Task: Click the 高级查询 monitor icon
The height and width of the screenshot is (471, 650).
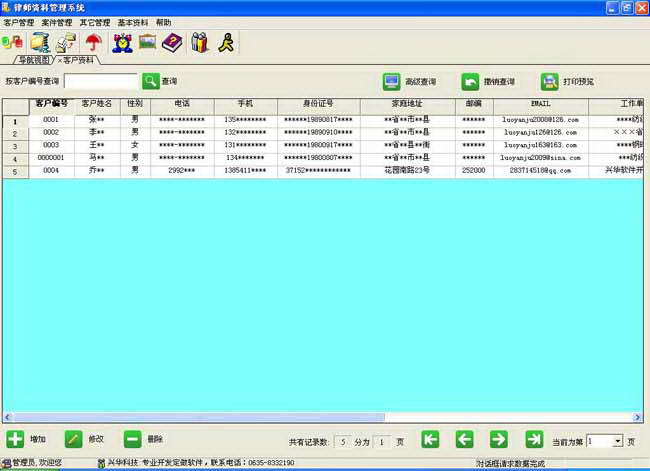Action: tap(391, 82)
